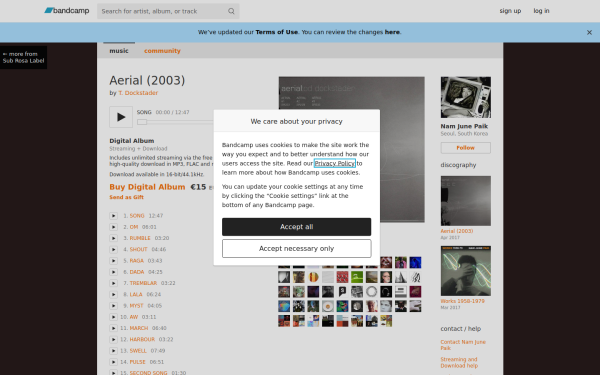Open Aerial (2003) discography thumbnail
Screen dimensions: 600x375
pyautogui.click(x=466, y=201)
